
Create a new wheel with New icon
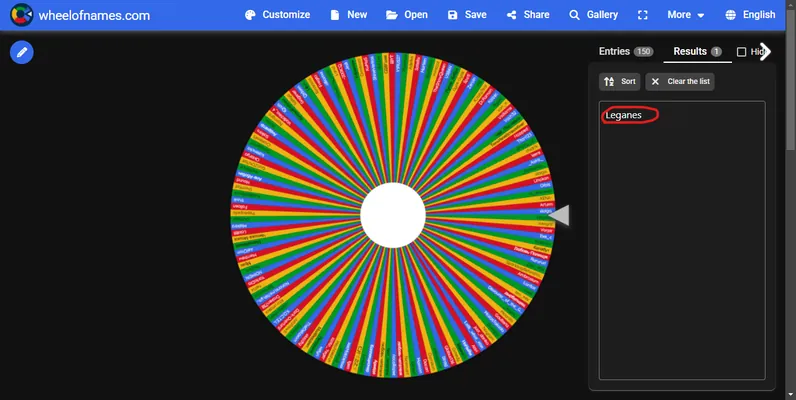(x=335, y=15)
